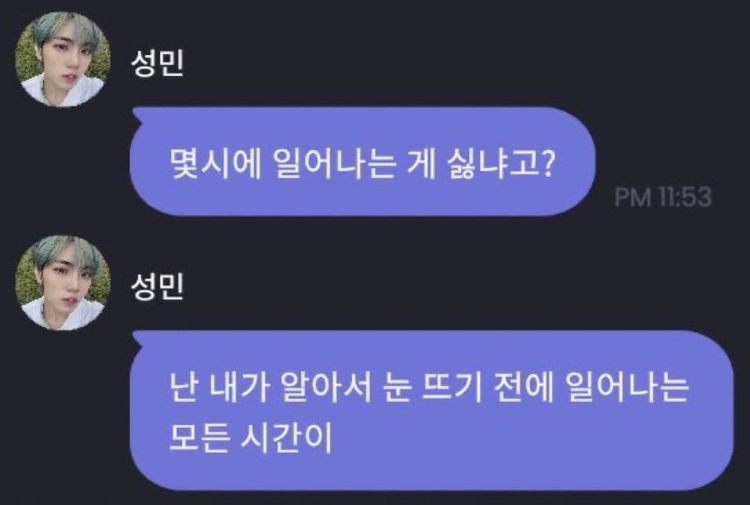Open 성민's profile picture on first message

coord(63,59)
